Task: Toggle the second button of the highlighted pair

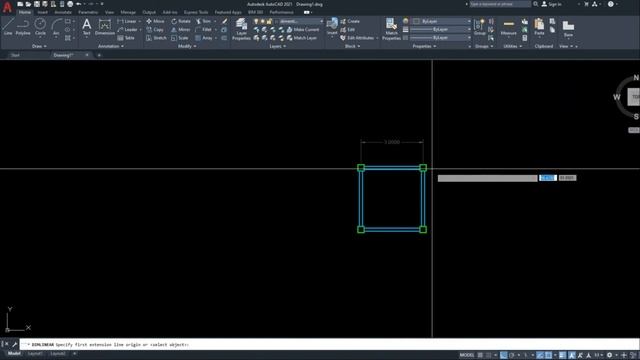Action: click(x=548, y=355)
